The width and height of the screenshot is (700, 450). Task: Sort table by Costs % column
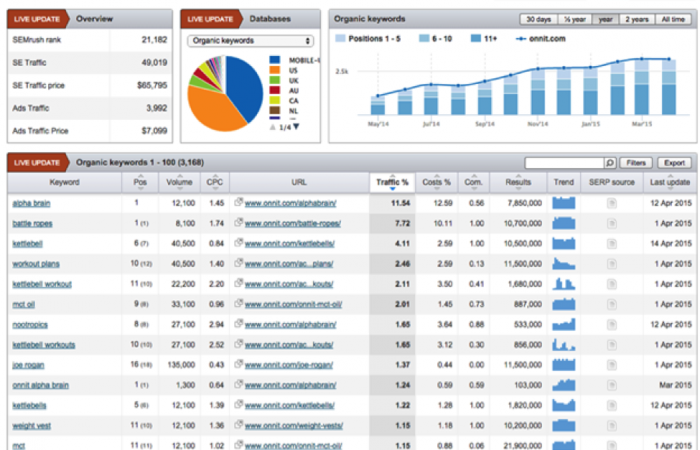437,182
